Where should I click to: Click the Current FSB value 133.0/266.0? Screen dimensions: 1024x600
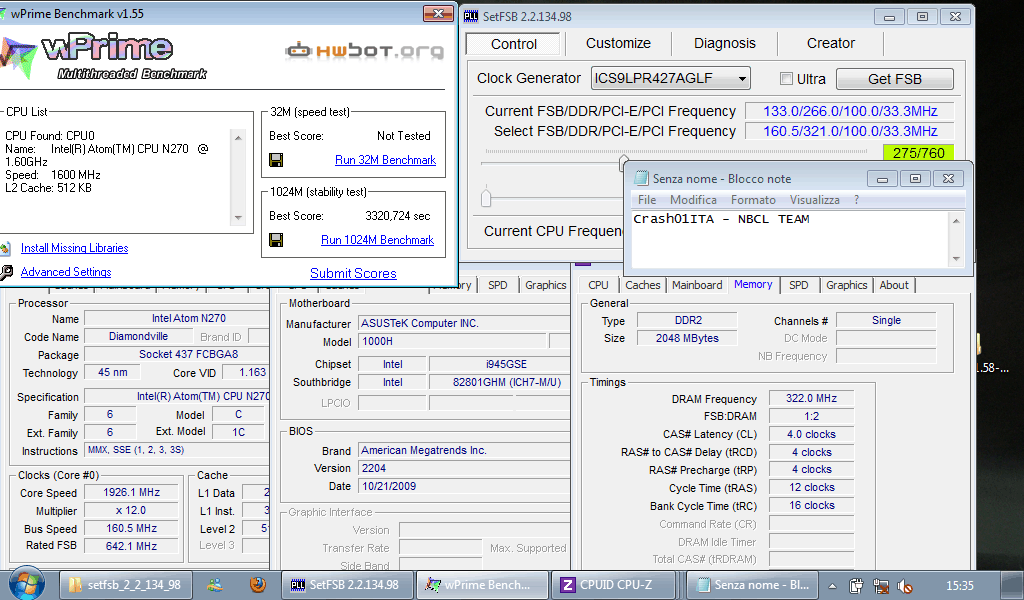(850, 111)
